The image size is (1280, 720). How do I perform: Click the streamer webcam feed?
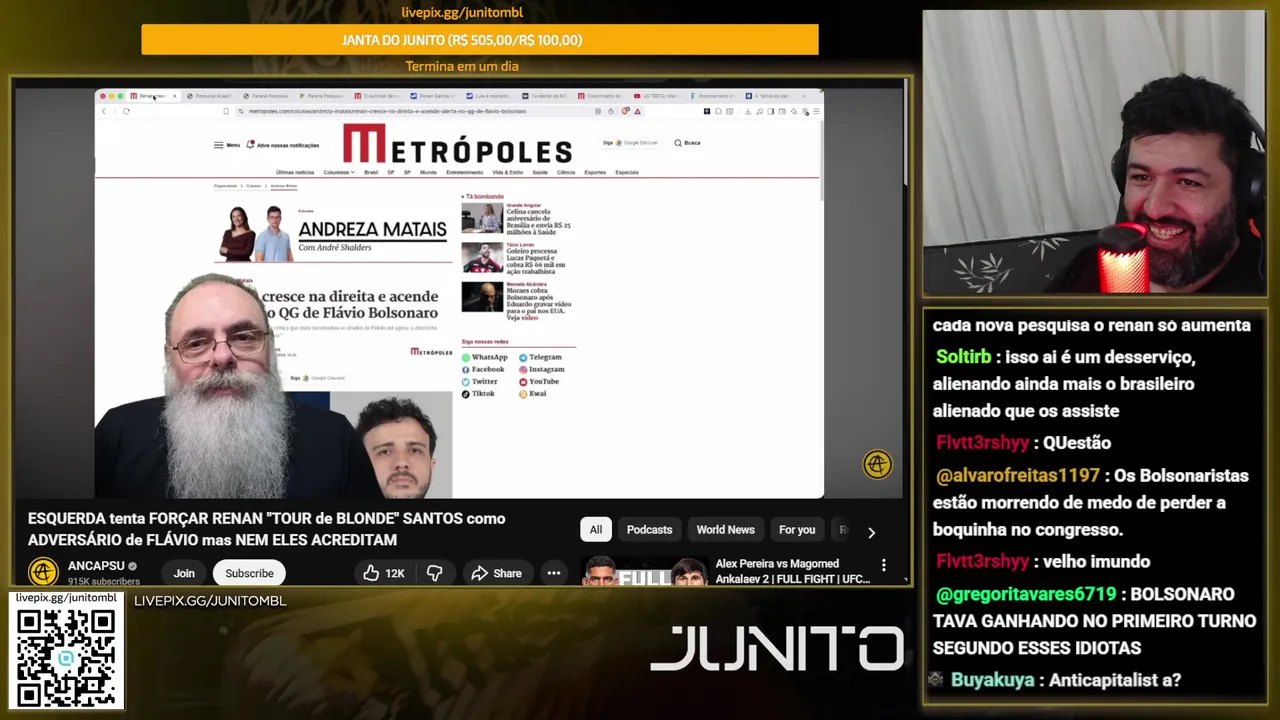1094,152
